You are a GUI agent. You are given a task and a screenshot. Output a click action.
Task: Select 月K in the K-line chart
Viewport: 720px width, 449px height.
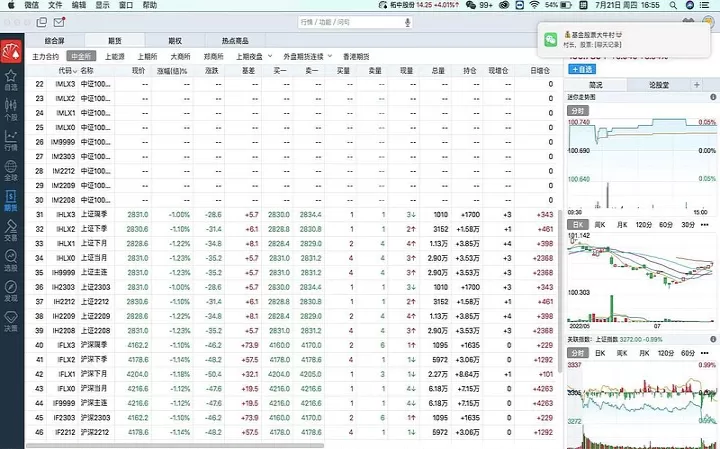[622, 224]
